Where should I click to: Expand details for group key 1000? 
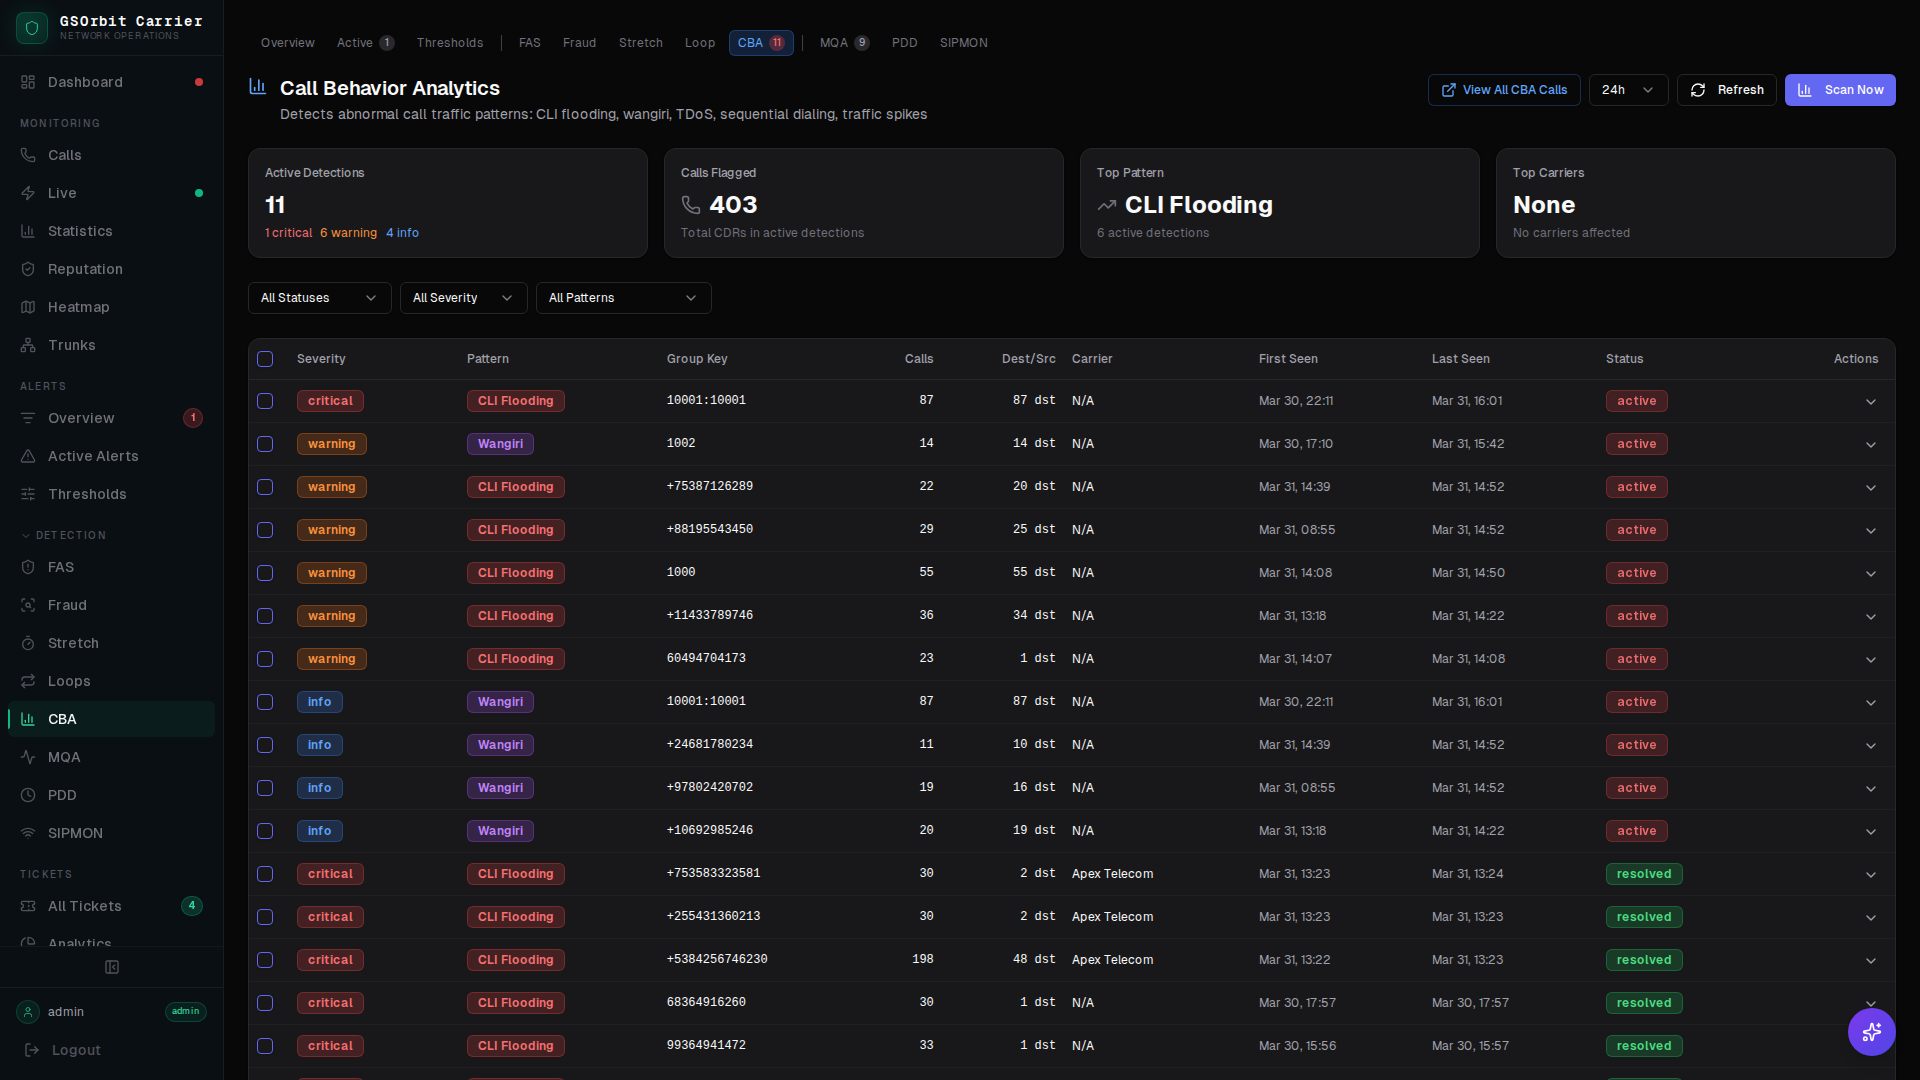click(x=1870, y=574)
